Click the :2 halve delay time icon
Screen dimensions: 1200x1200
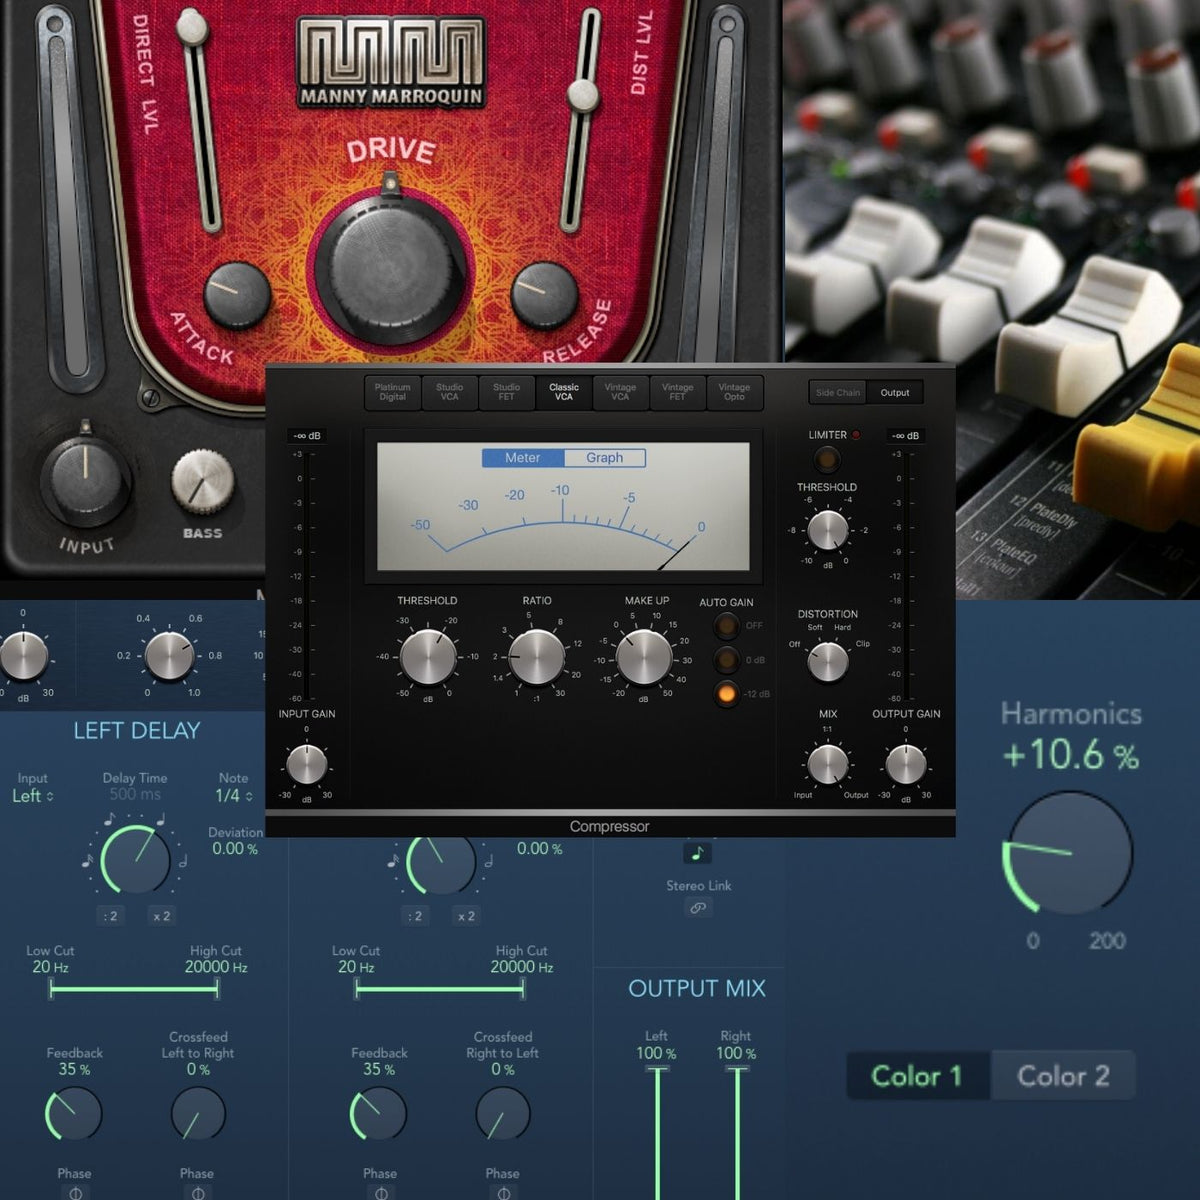(110, 915)
